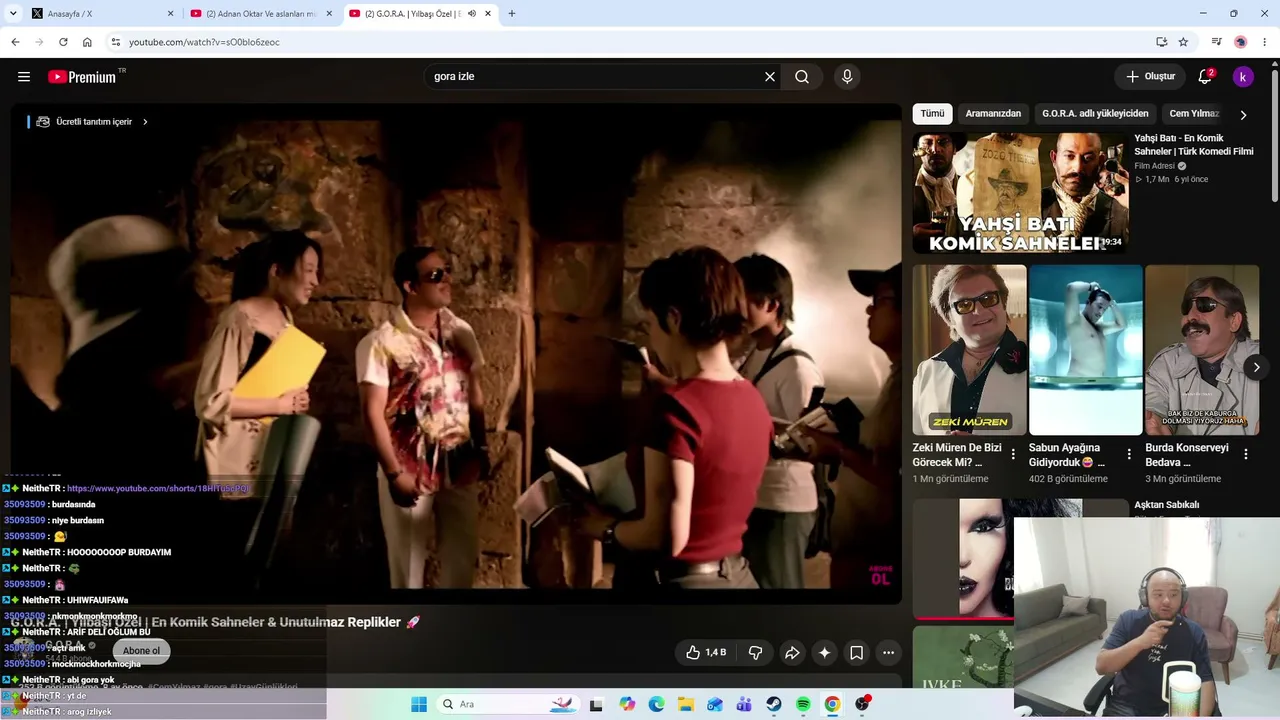Open Spotify from taskbar
This screenshot has height=720, width=1280.
[803, 704]
